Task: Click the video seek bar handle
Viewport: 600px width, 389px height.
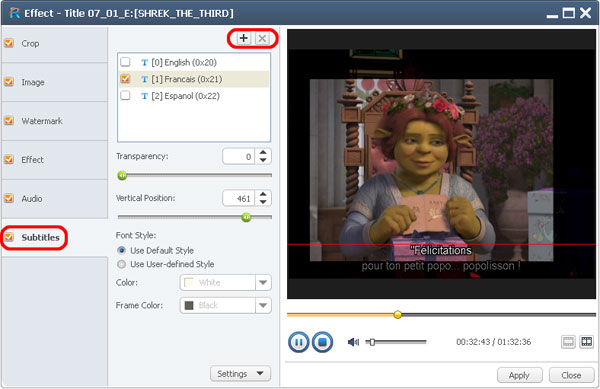Action: click(398, 314)
